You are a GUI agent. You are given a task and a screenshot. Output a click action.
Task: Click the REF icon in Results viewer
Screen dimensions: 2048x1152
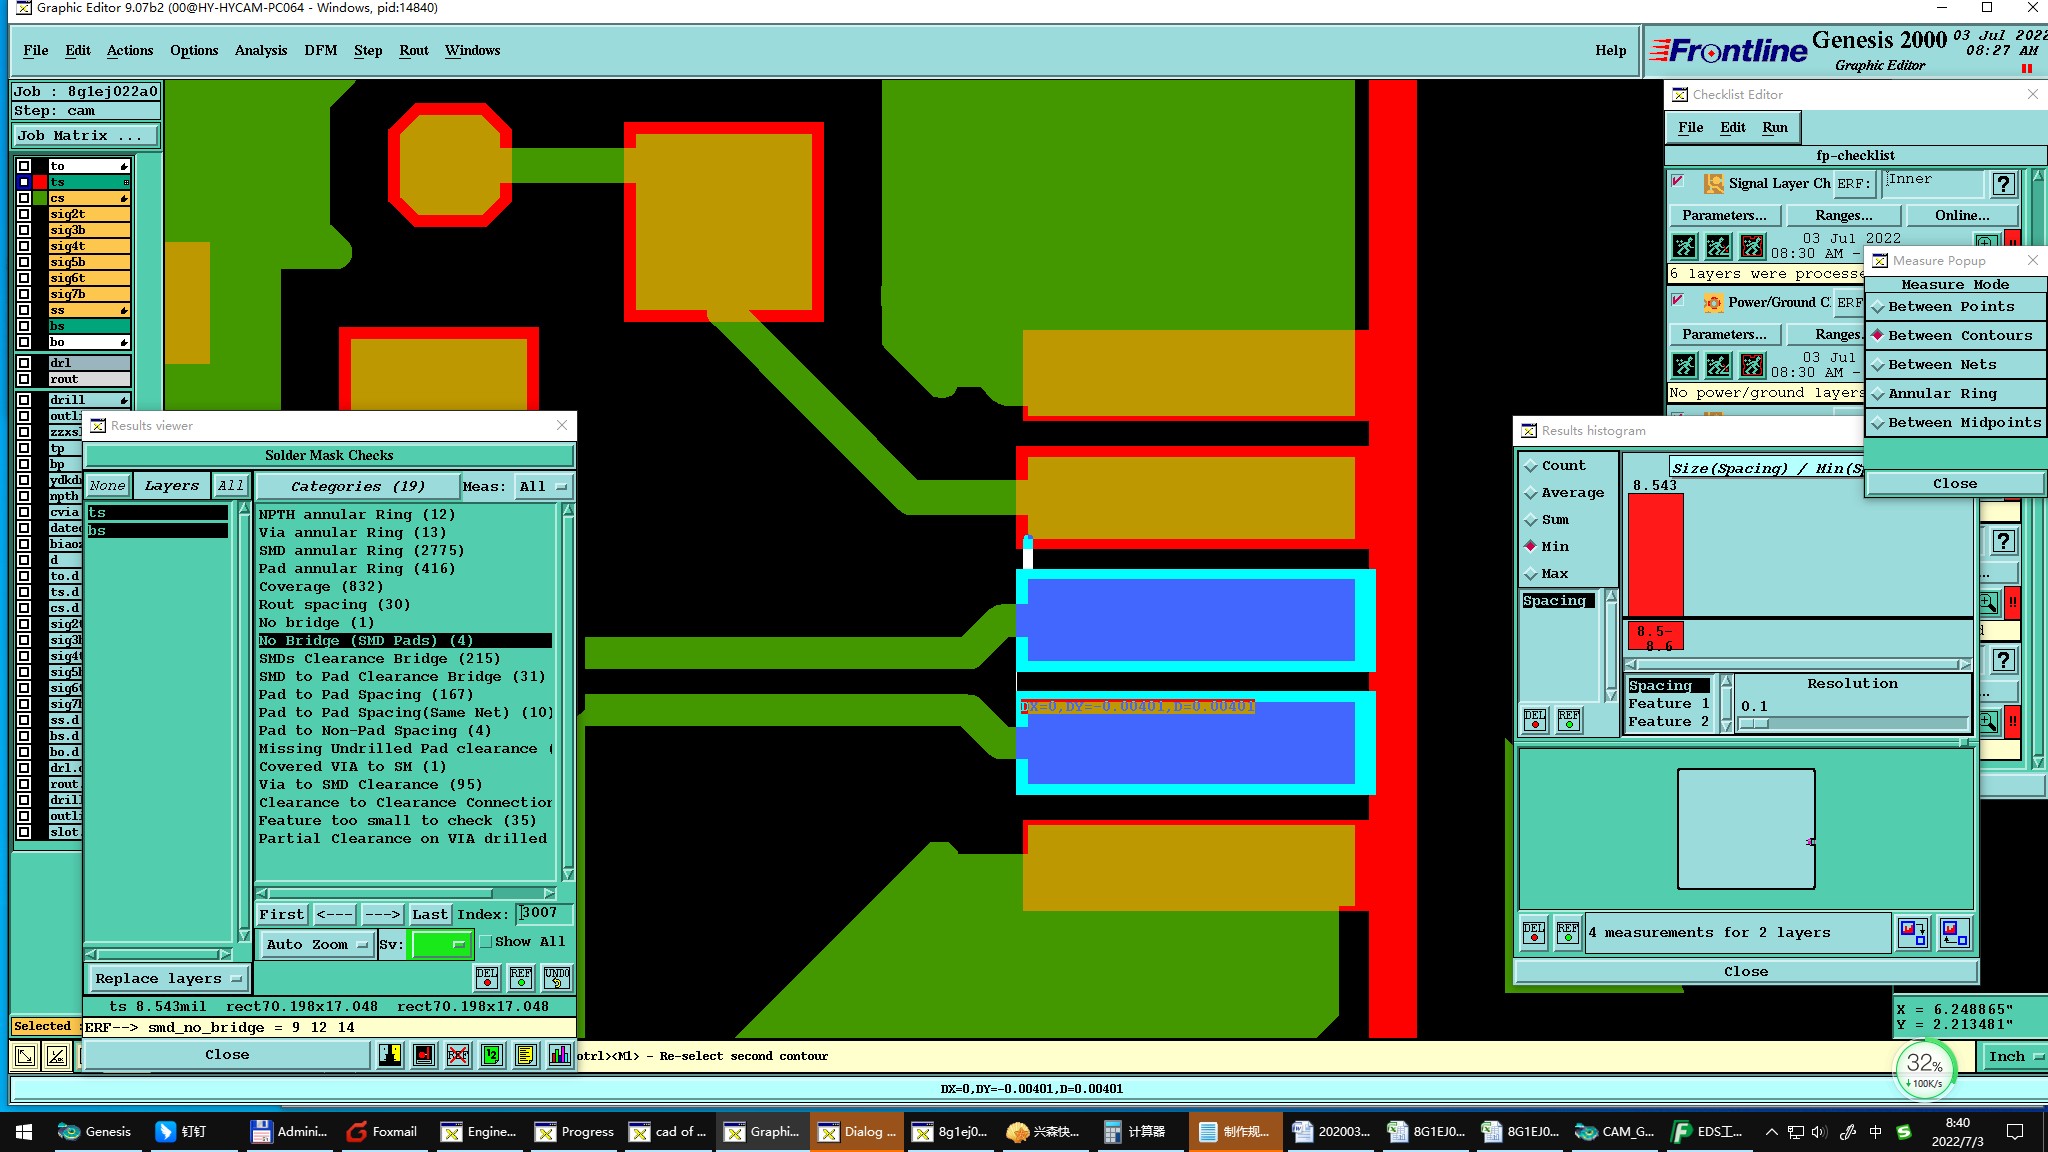(521, 976)
